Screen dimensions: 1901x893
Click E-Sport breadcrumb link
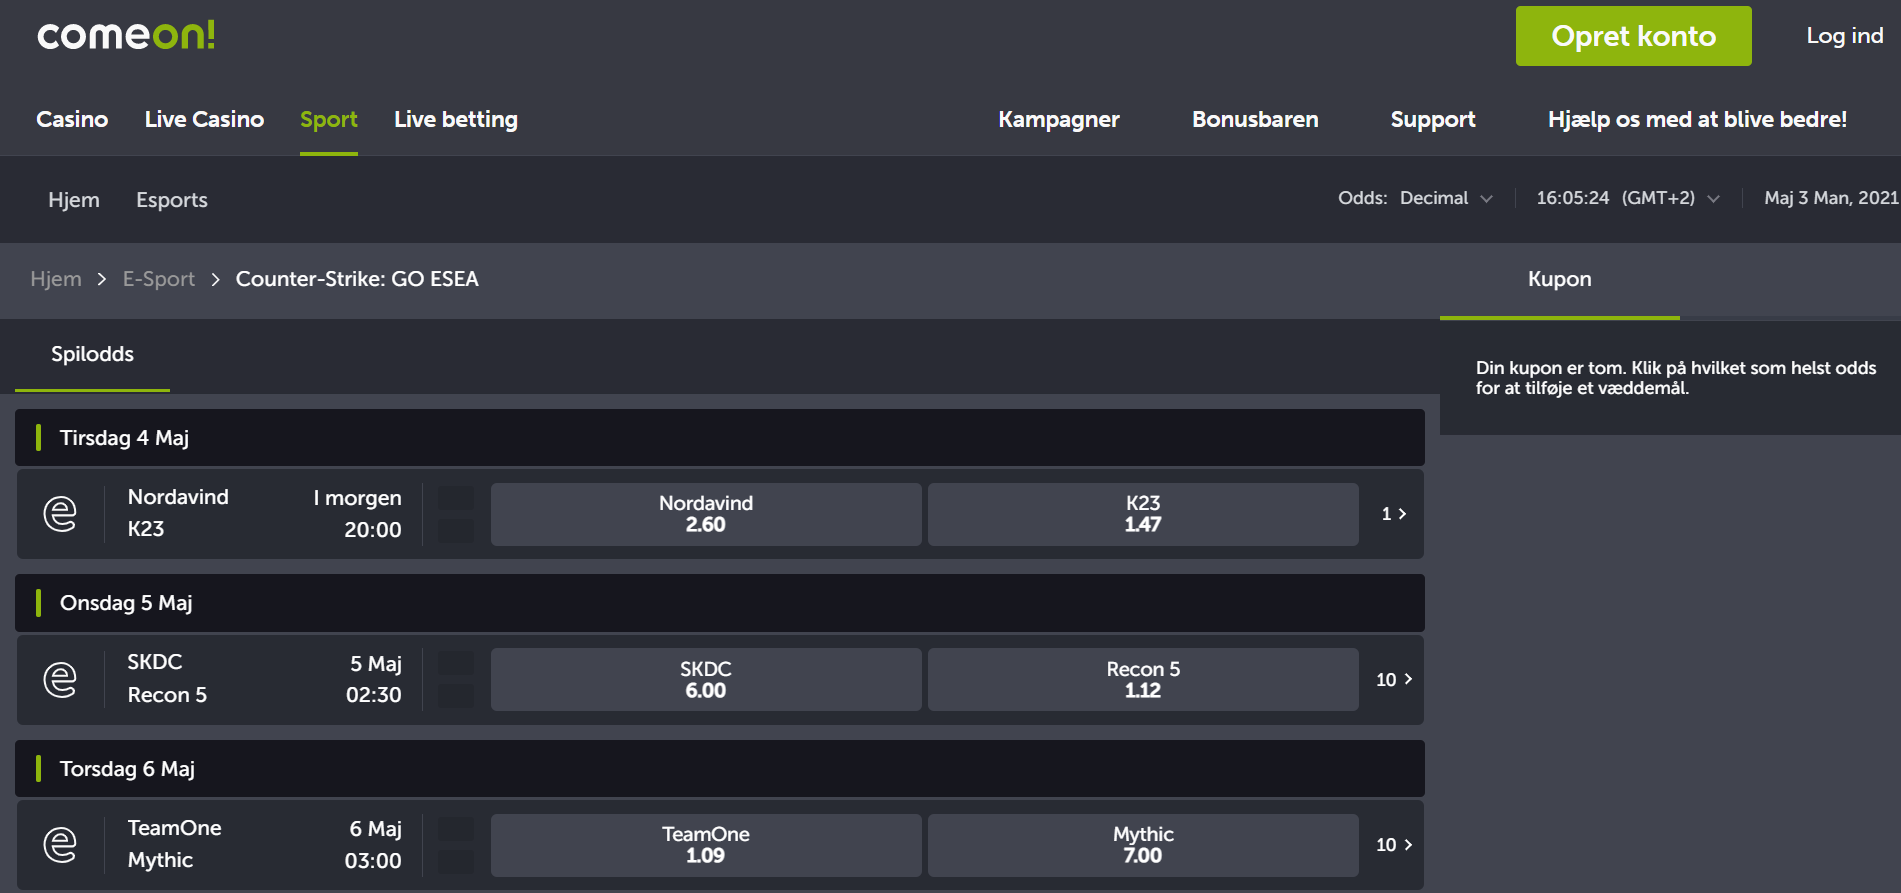click(159, 279)
